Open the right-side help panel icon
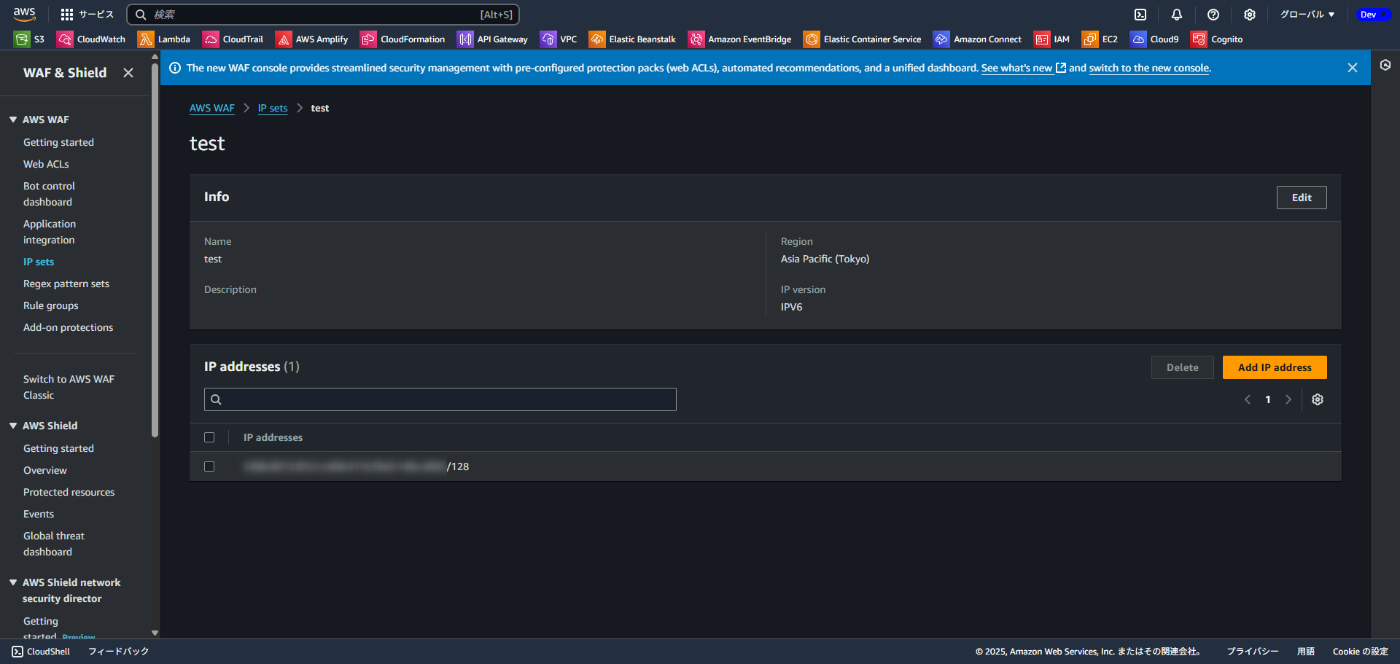The image size is (1400, 664). [x=1385, y=65]
